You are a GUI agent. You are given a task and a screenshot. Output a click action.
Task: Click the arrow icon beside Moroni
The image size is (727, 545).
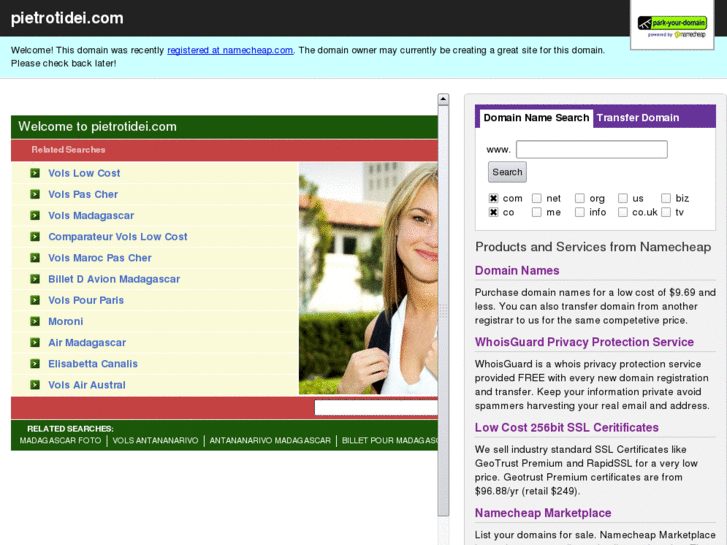point(35,321)
